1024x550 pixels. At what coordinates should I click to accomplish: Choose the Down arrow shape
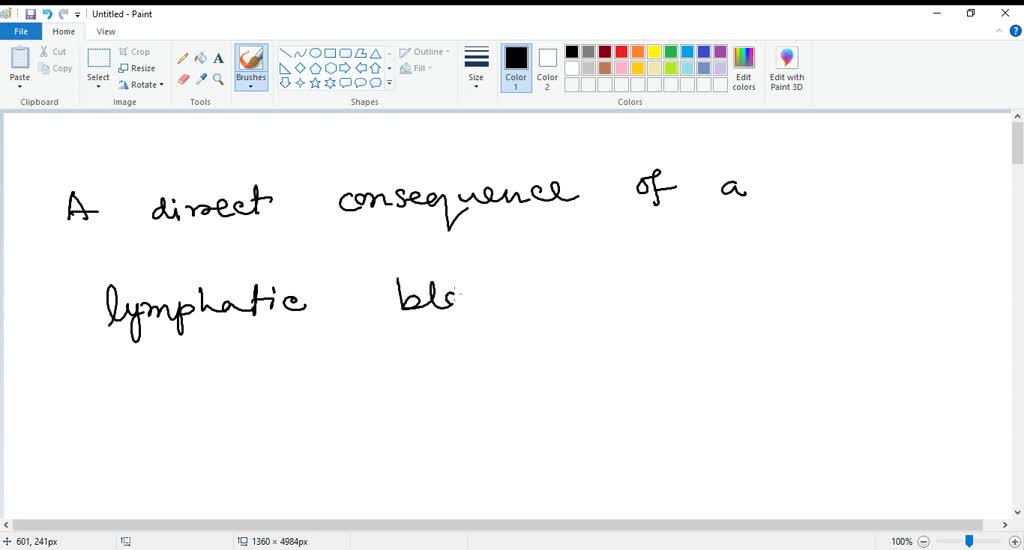(x=285, y=83)
